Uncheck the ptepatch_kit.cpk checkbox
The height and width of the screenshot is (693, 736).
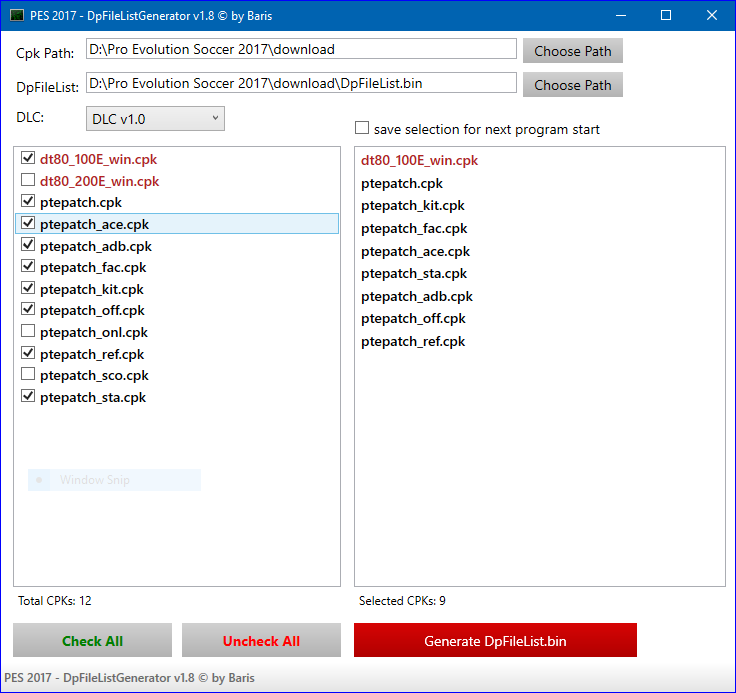coord(28,288)
